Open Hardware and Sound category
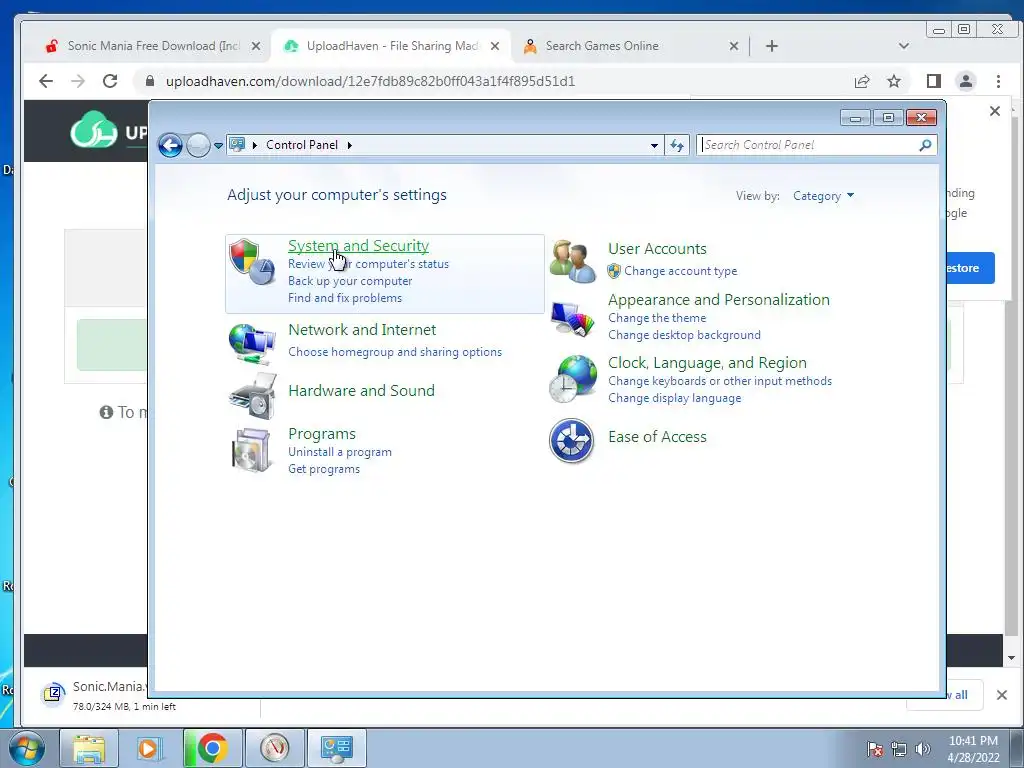 tap(361, 391)
